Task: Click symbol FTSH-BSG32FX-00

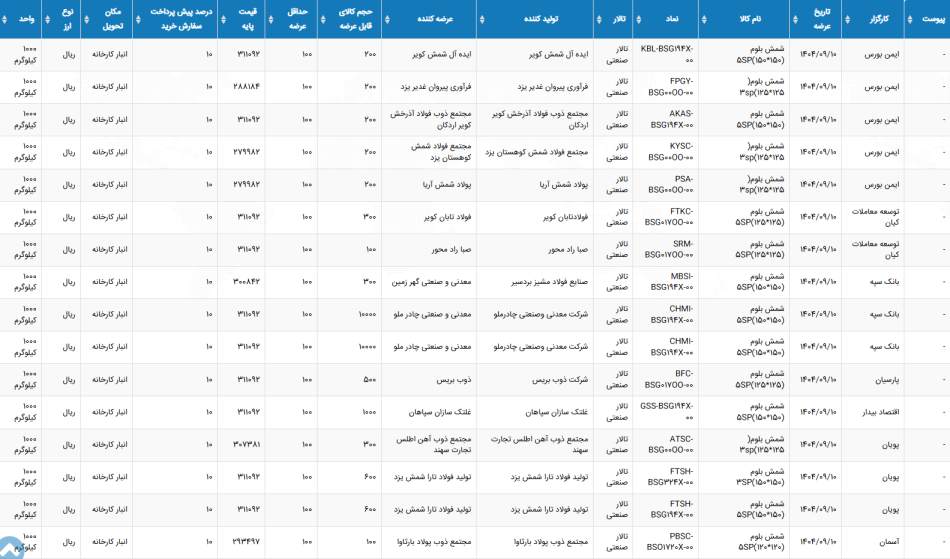Action: pyautogui.click(x=671, y=477)
